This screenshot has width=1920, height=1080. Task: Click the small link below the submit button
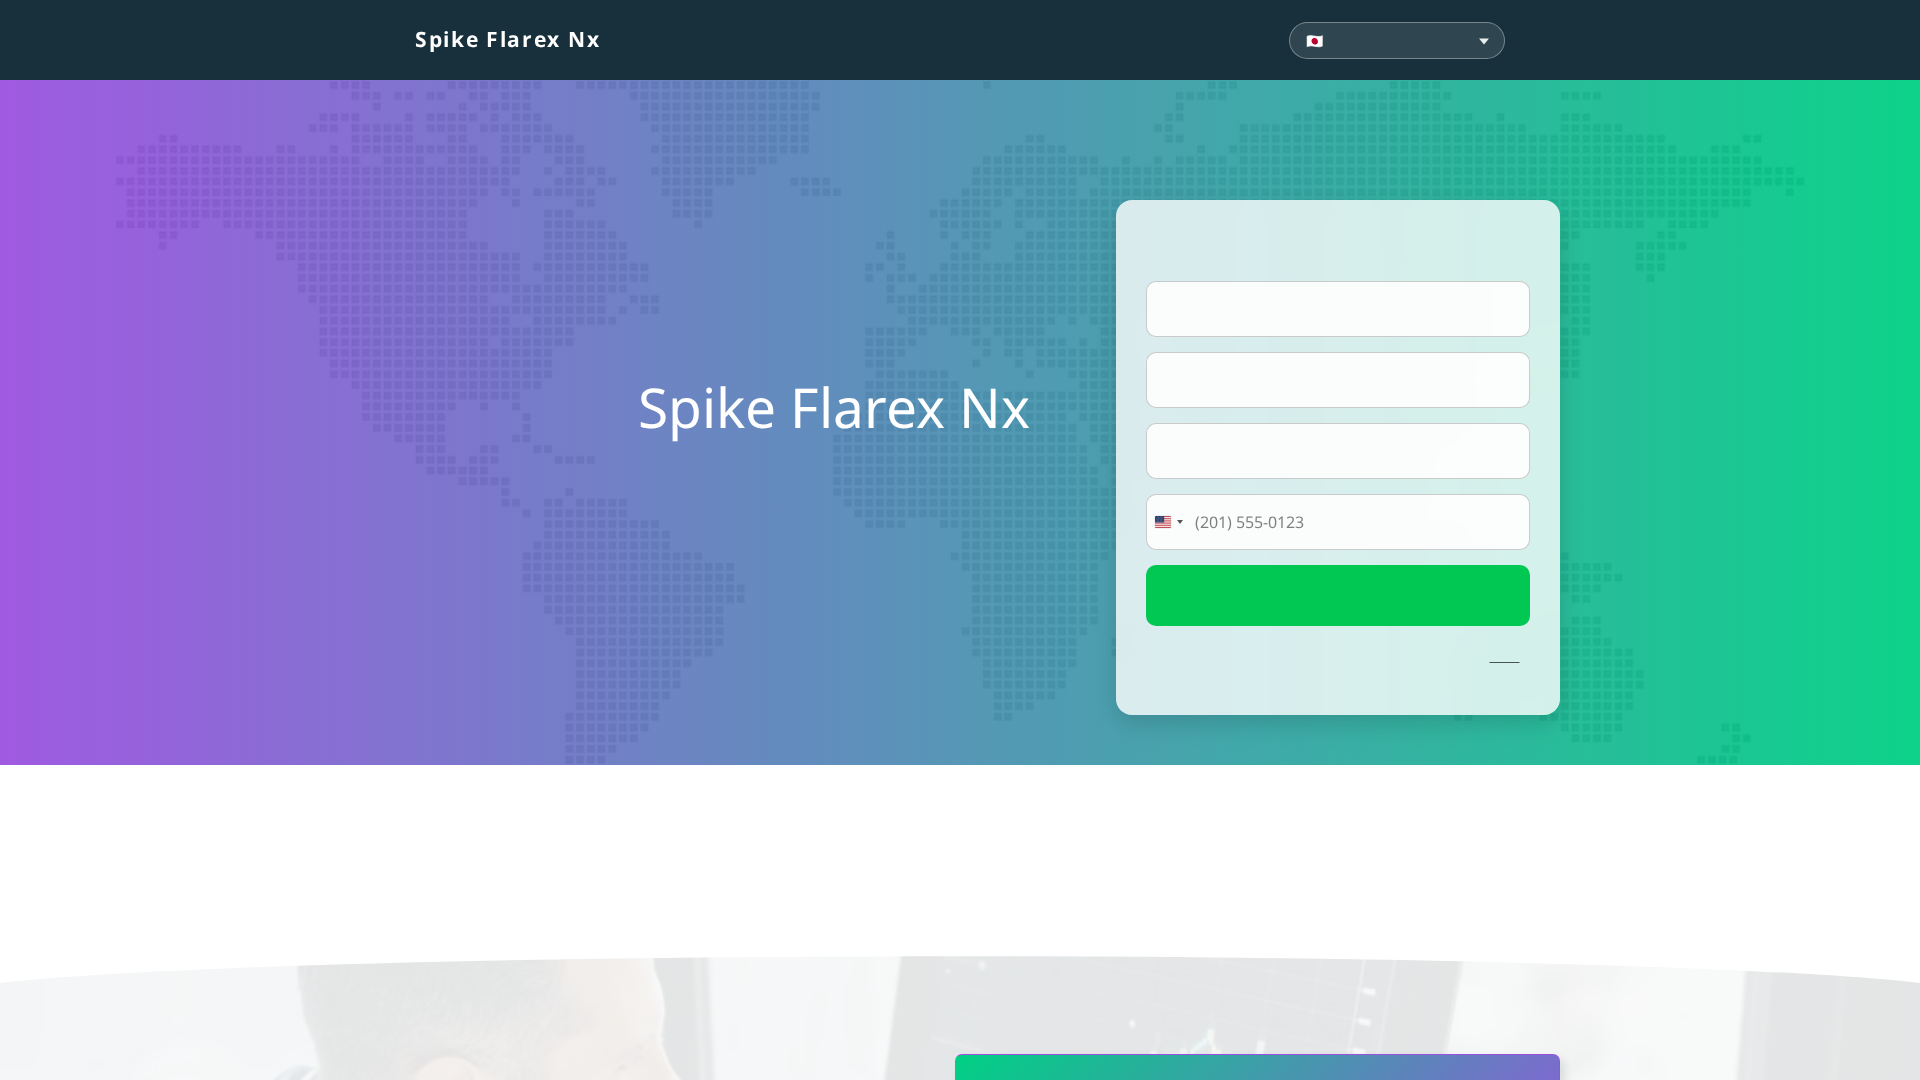[1504, 661]
